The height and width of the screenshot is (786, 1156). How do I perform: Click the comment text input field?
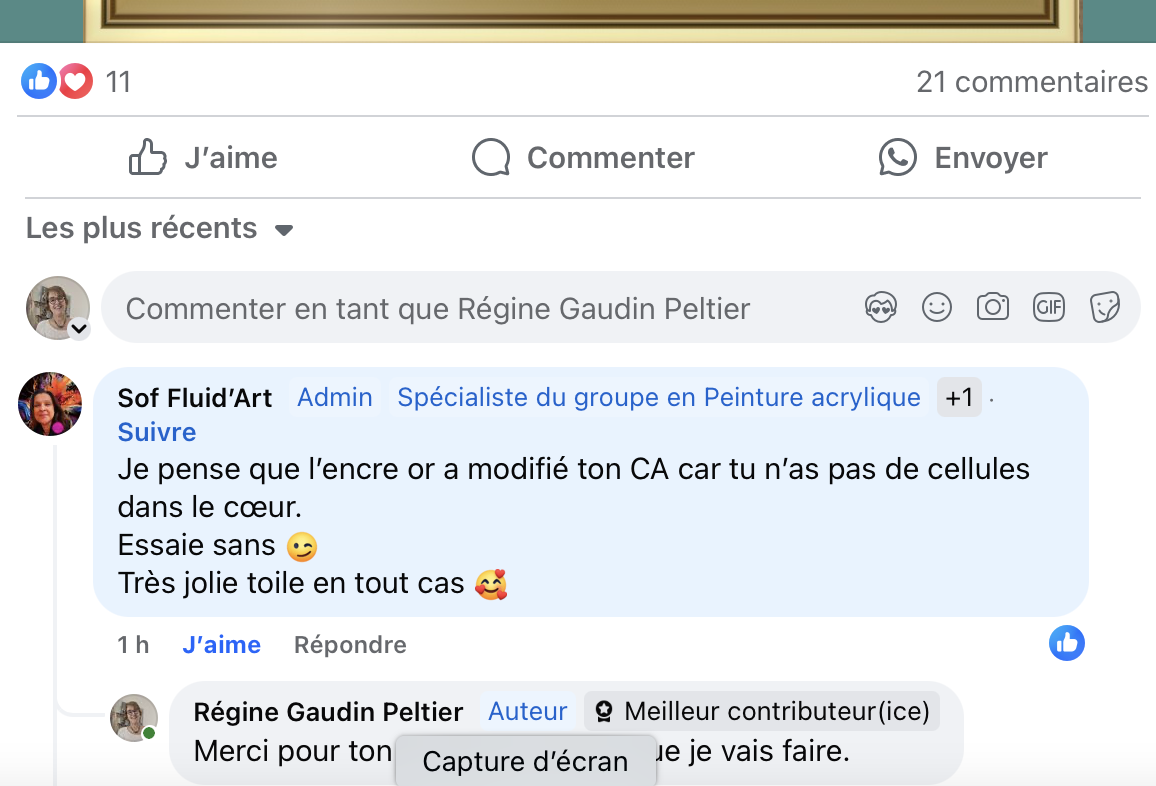tap(480, 308)
